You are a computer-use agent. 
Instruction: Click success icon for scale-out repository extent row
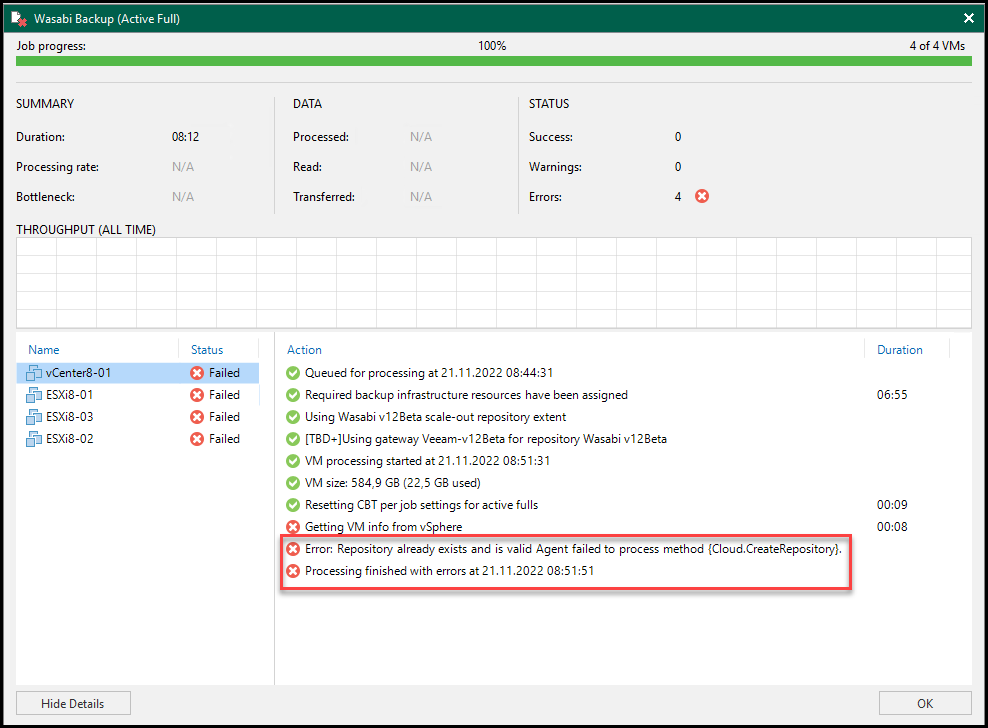(x=293, y=417)
